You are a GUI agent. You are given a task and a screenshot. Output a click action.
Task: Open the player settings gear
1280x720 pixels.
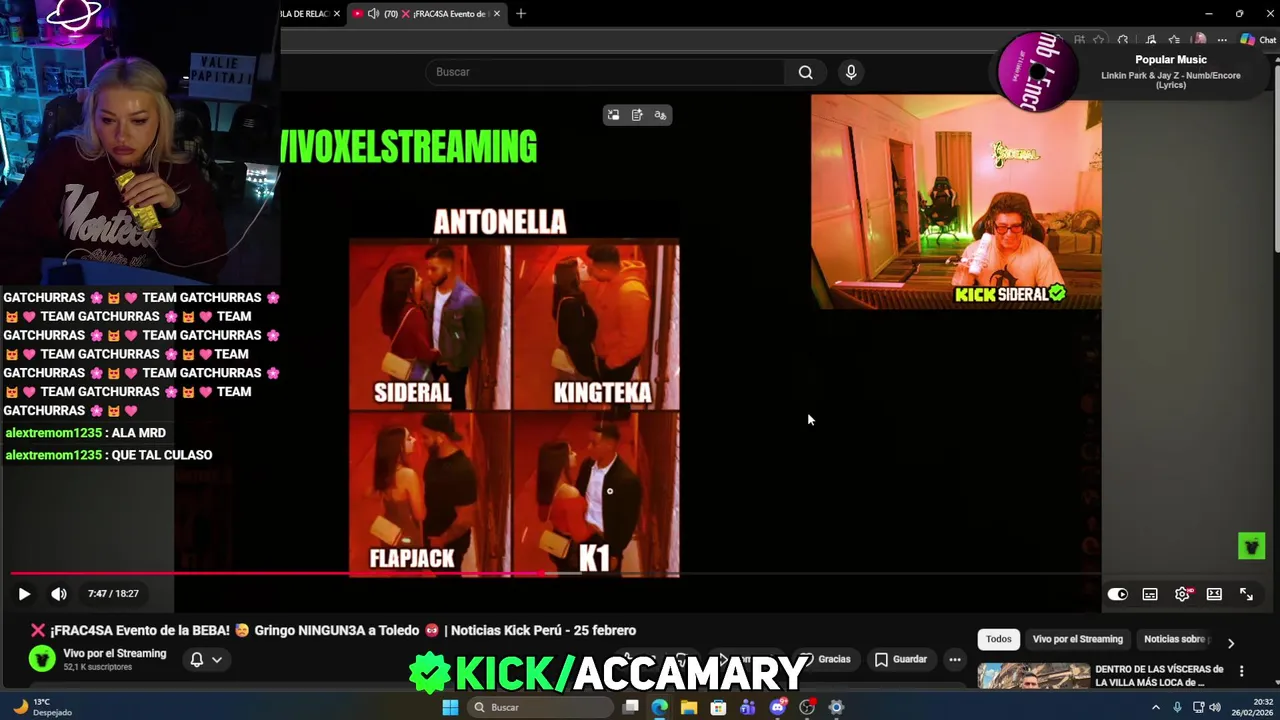[1182, 594]
